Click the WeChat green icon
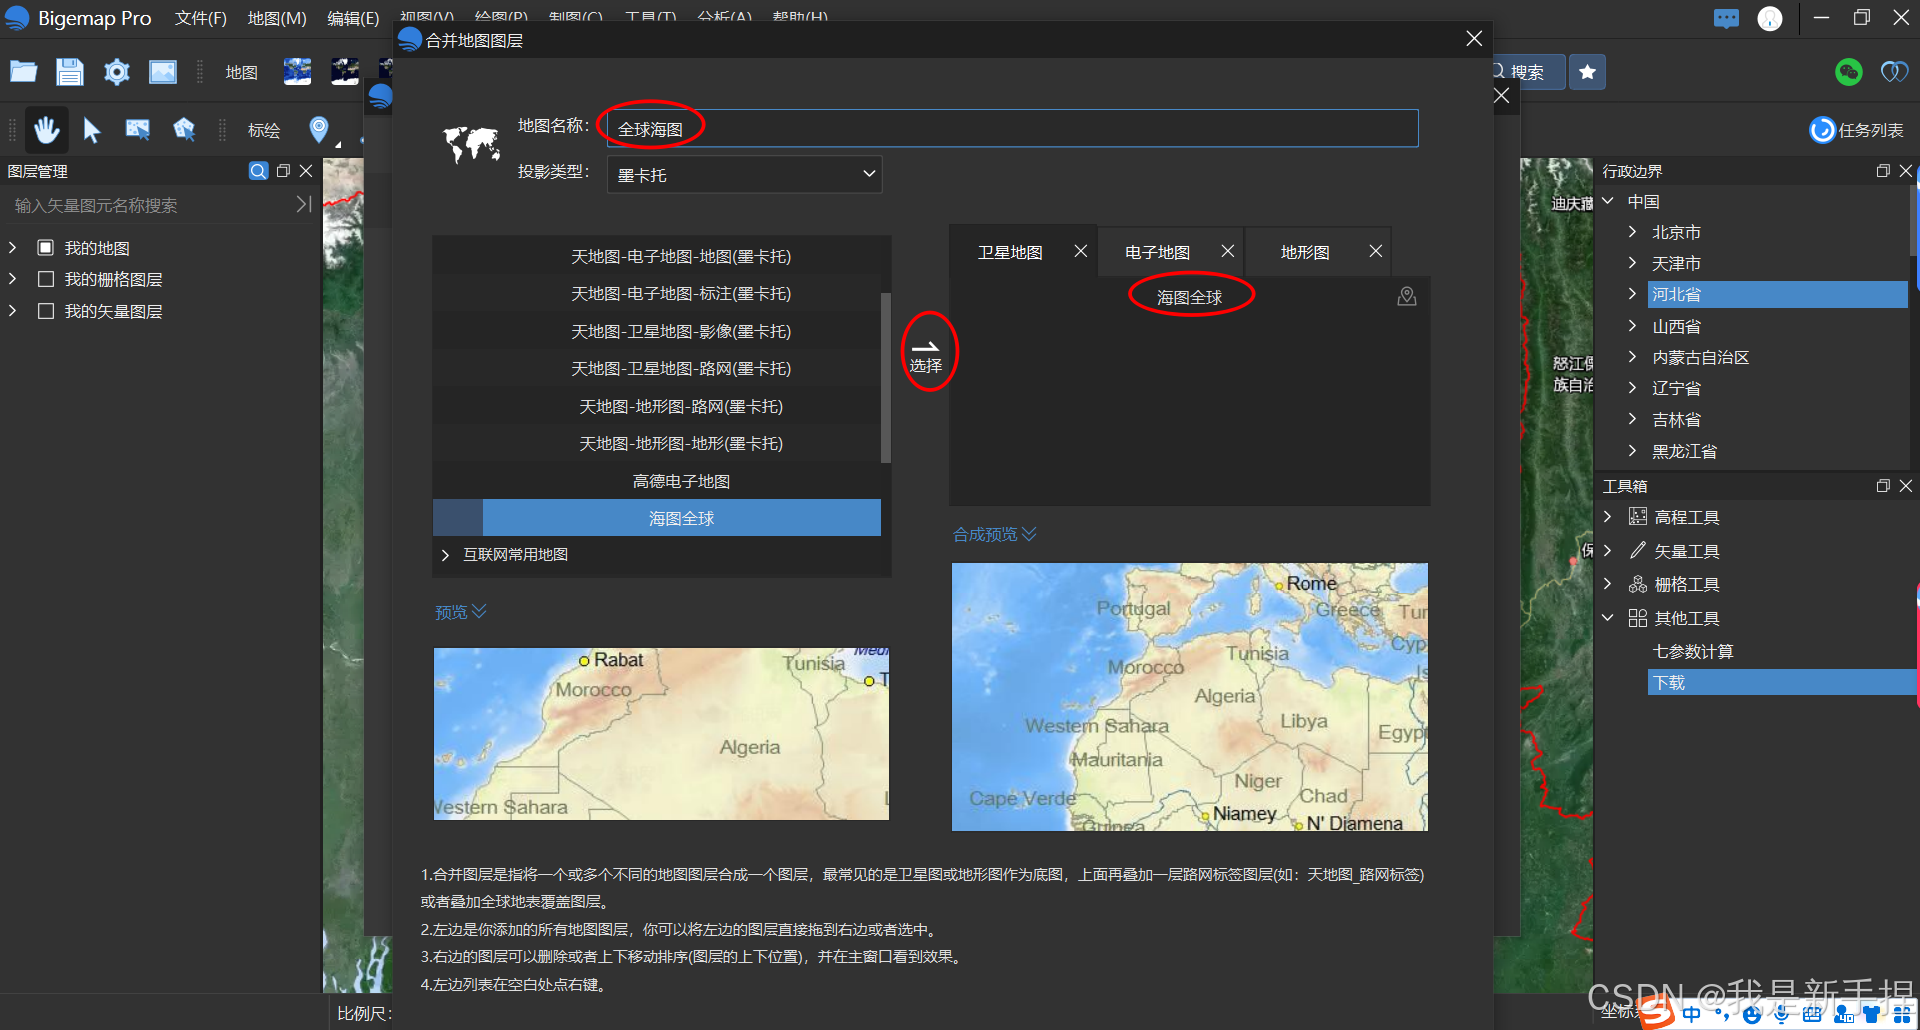The width and height of the screenshot is (1920, 1030). point(1848,72)
